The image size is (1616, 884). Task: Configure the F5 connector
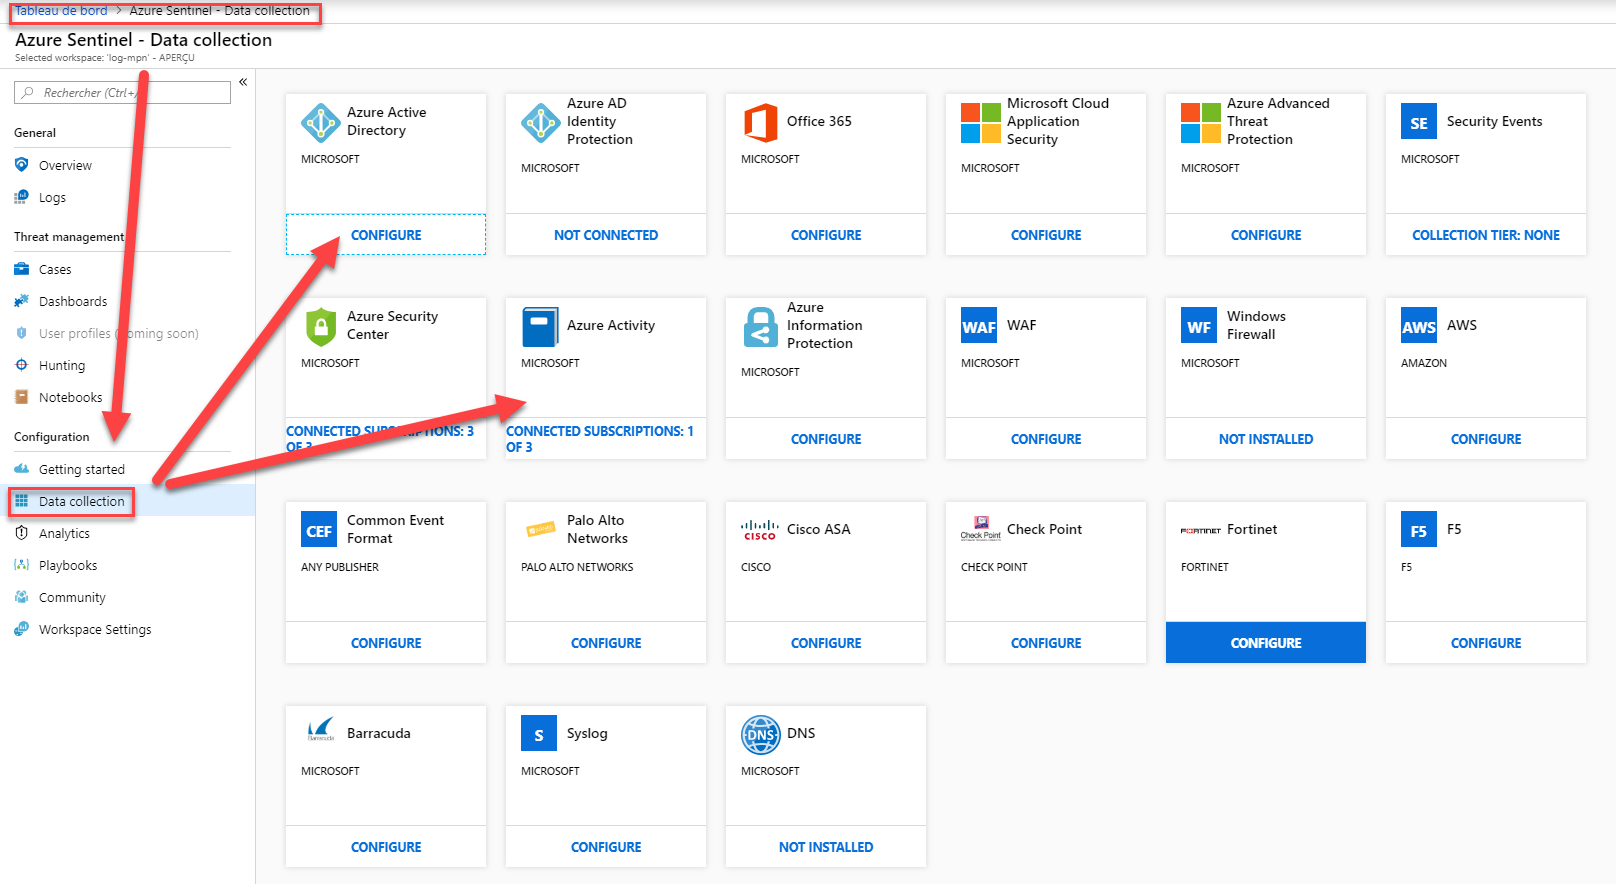(1486, 643)
